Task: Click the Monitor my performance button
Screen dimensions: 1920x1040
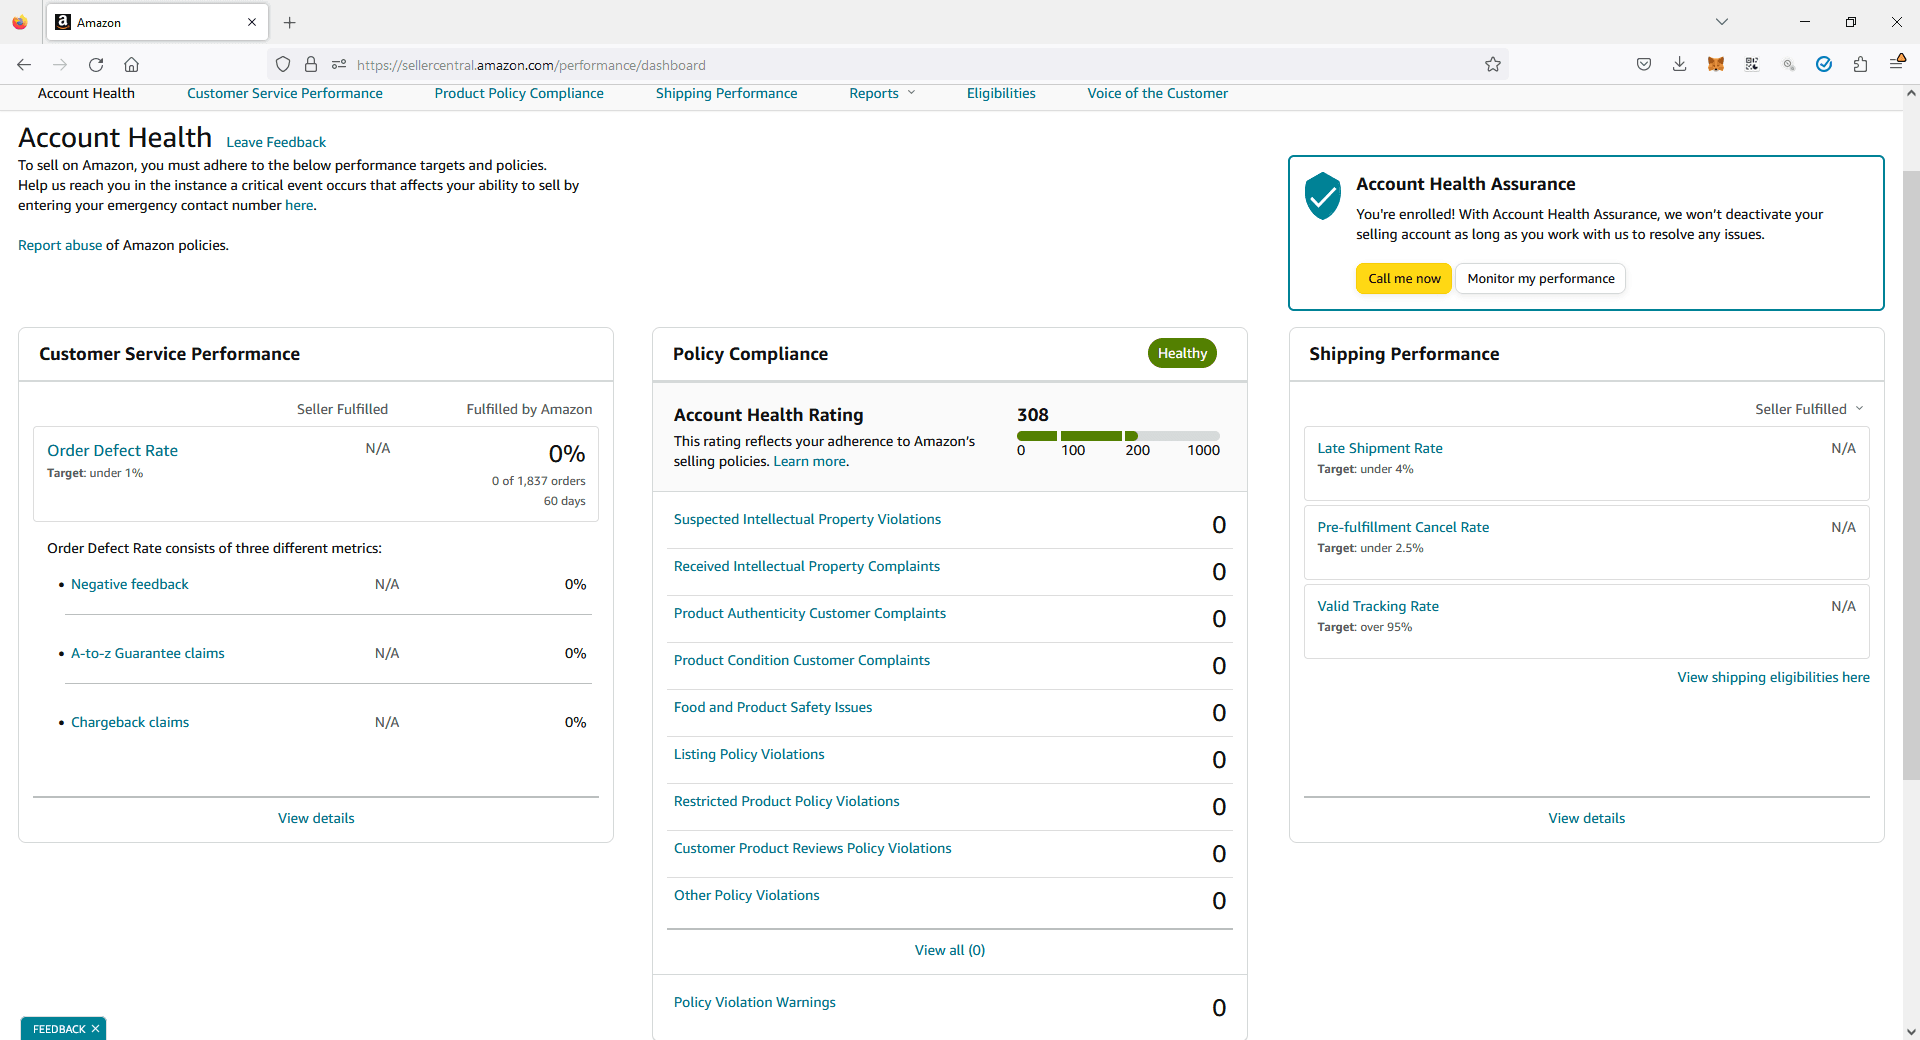Action: pyautogui.click(x=1541, y=279)
